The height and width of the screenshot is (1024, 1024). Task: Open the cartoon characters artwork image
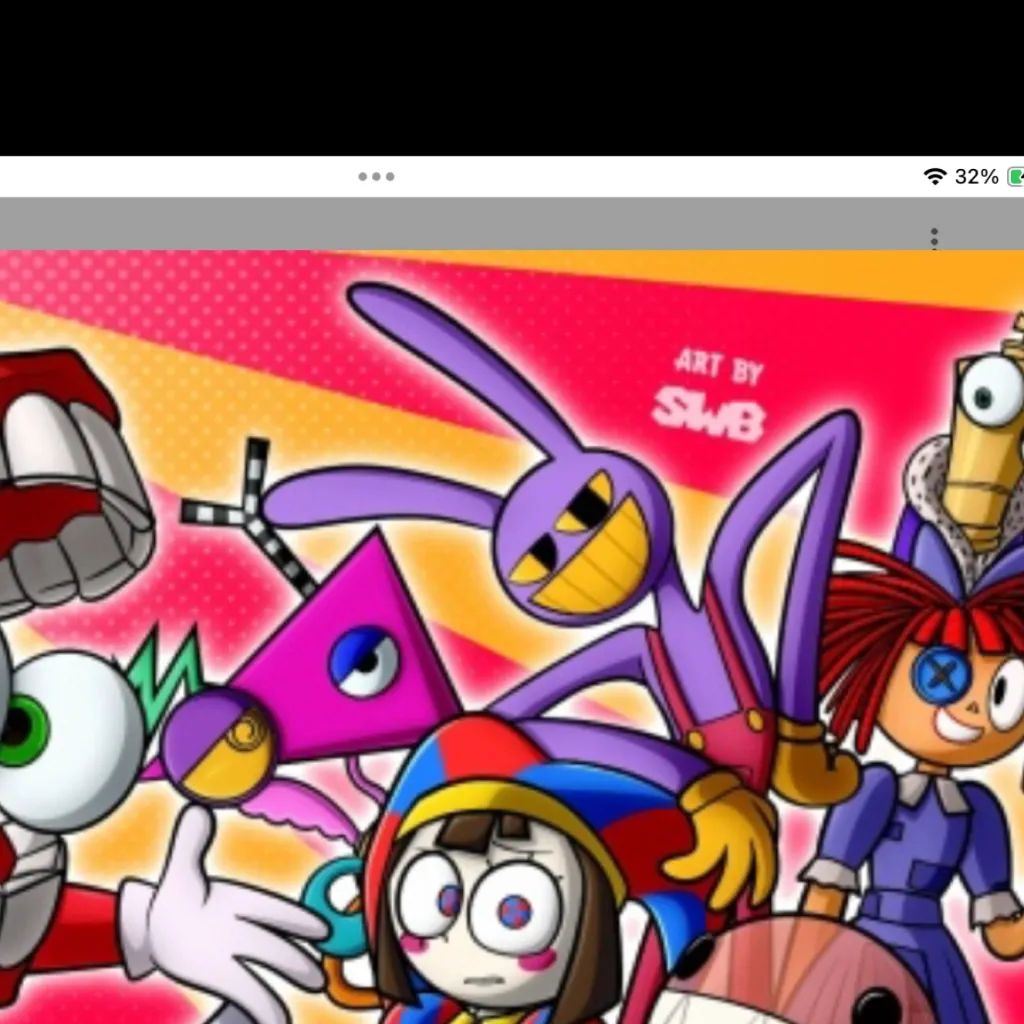[512, 637]
